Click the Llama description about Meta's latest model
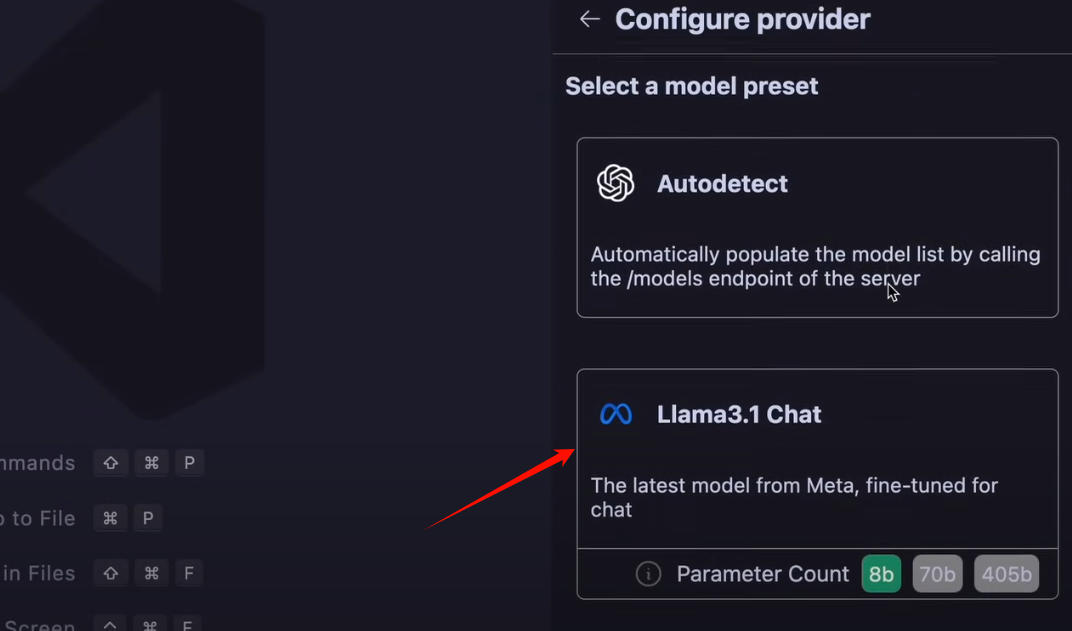 (x=794, y=497)
